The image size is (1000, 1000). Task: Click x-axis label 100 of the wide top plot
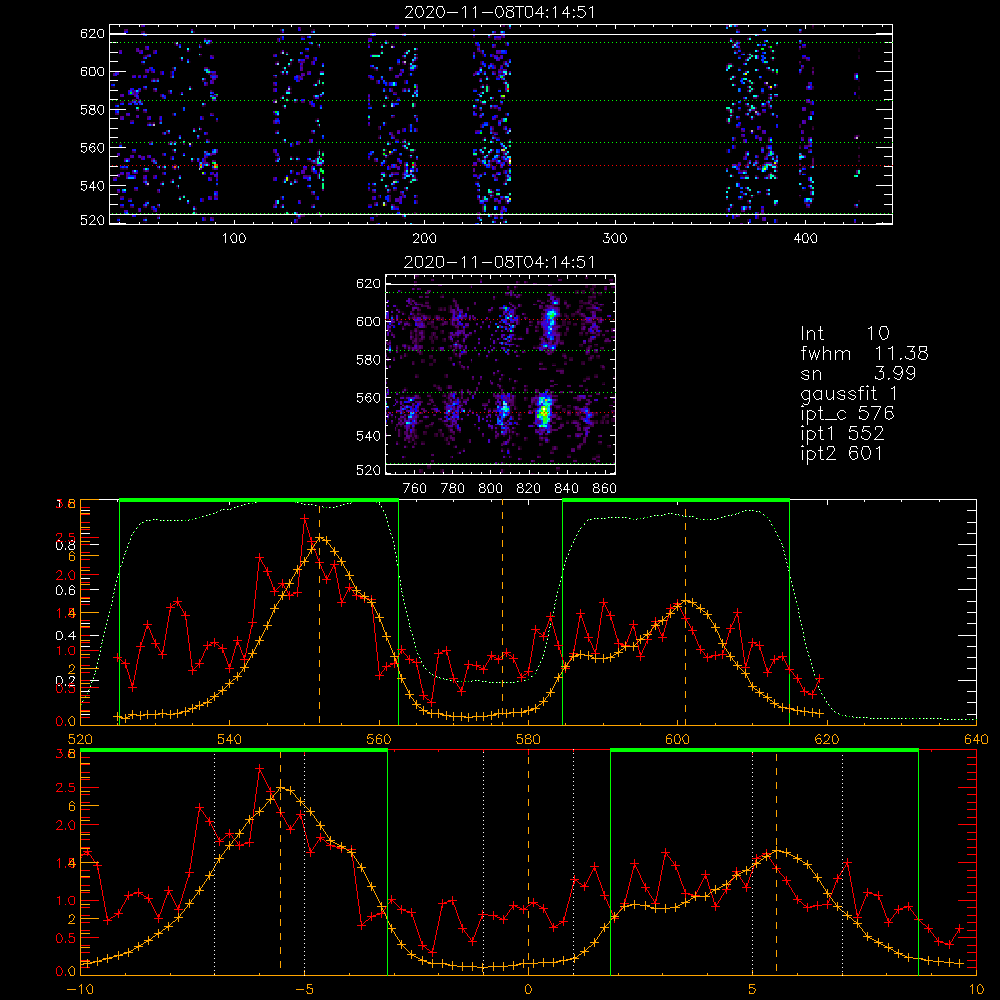234,239
